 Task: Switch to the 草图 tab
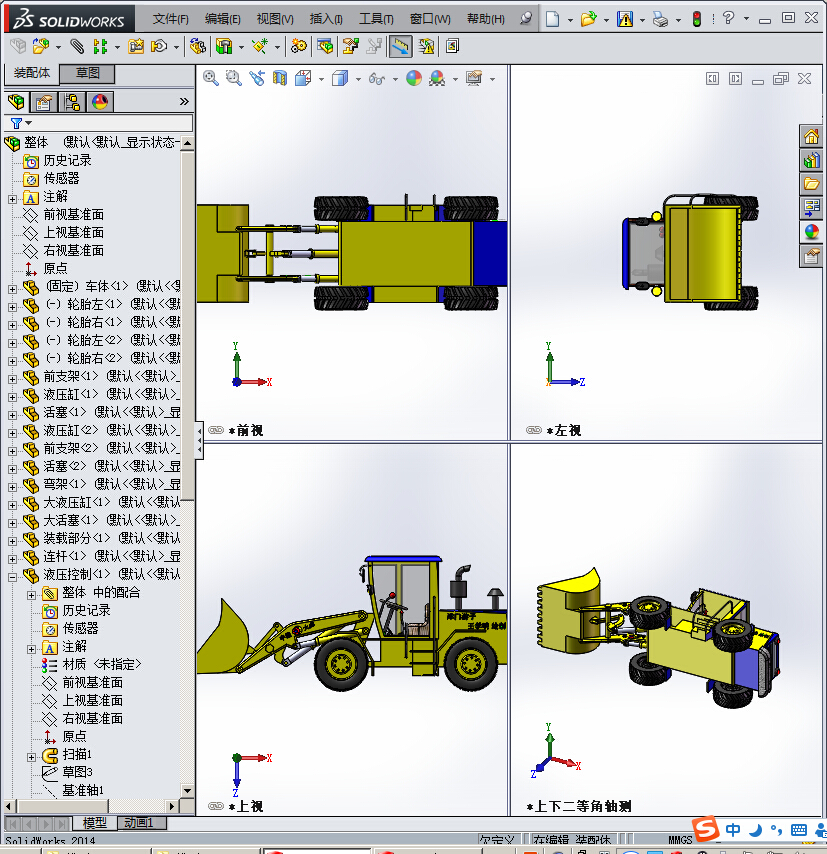pos(87,73)
